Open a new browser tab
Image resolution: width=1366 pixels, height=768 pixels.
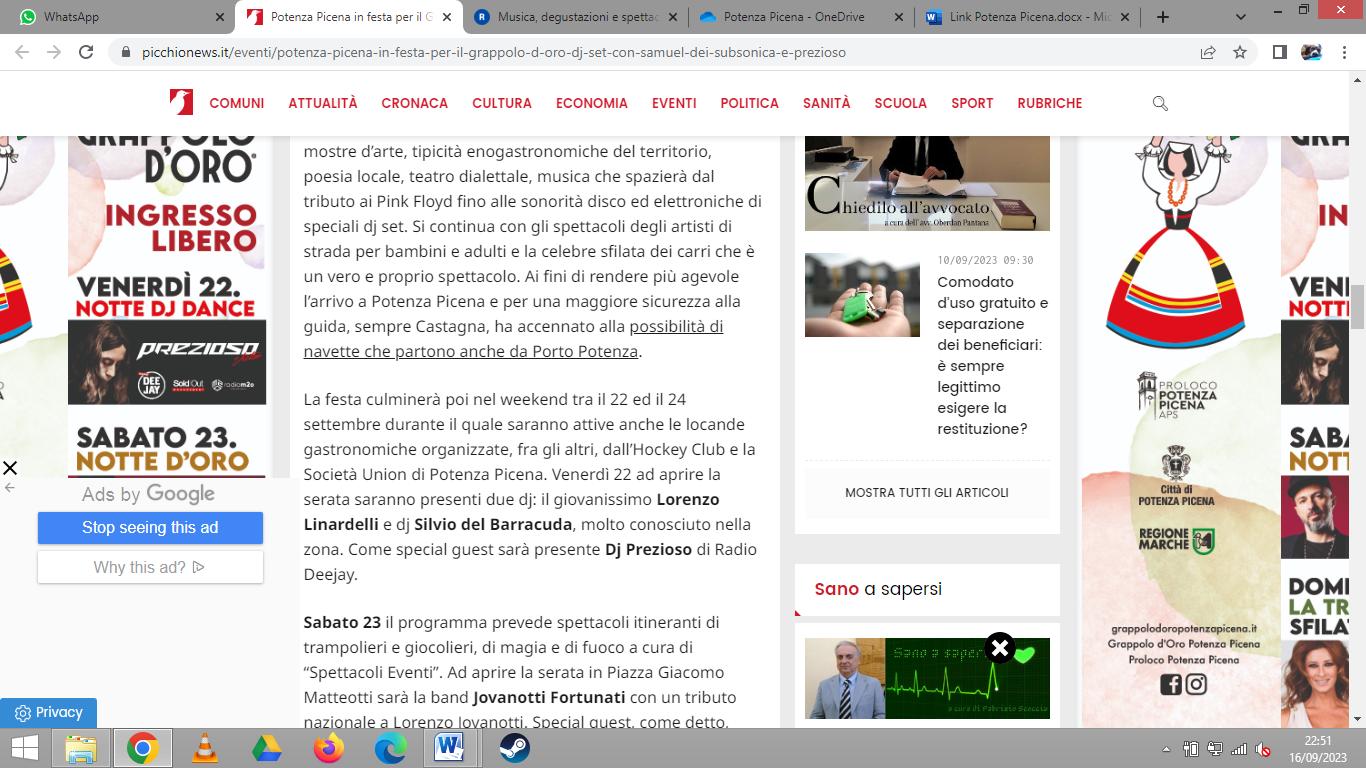[1162, 17]
